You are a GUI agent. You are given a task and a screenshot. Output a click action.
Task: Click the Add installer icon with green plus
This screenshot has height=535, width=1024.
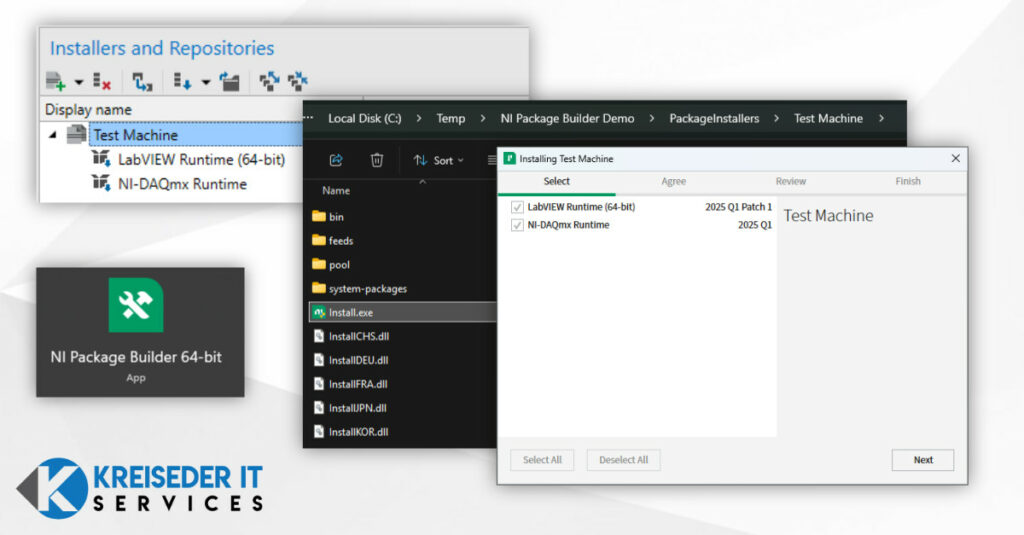point(56,81)
